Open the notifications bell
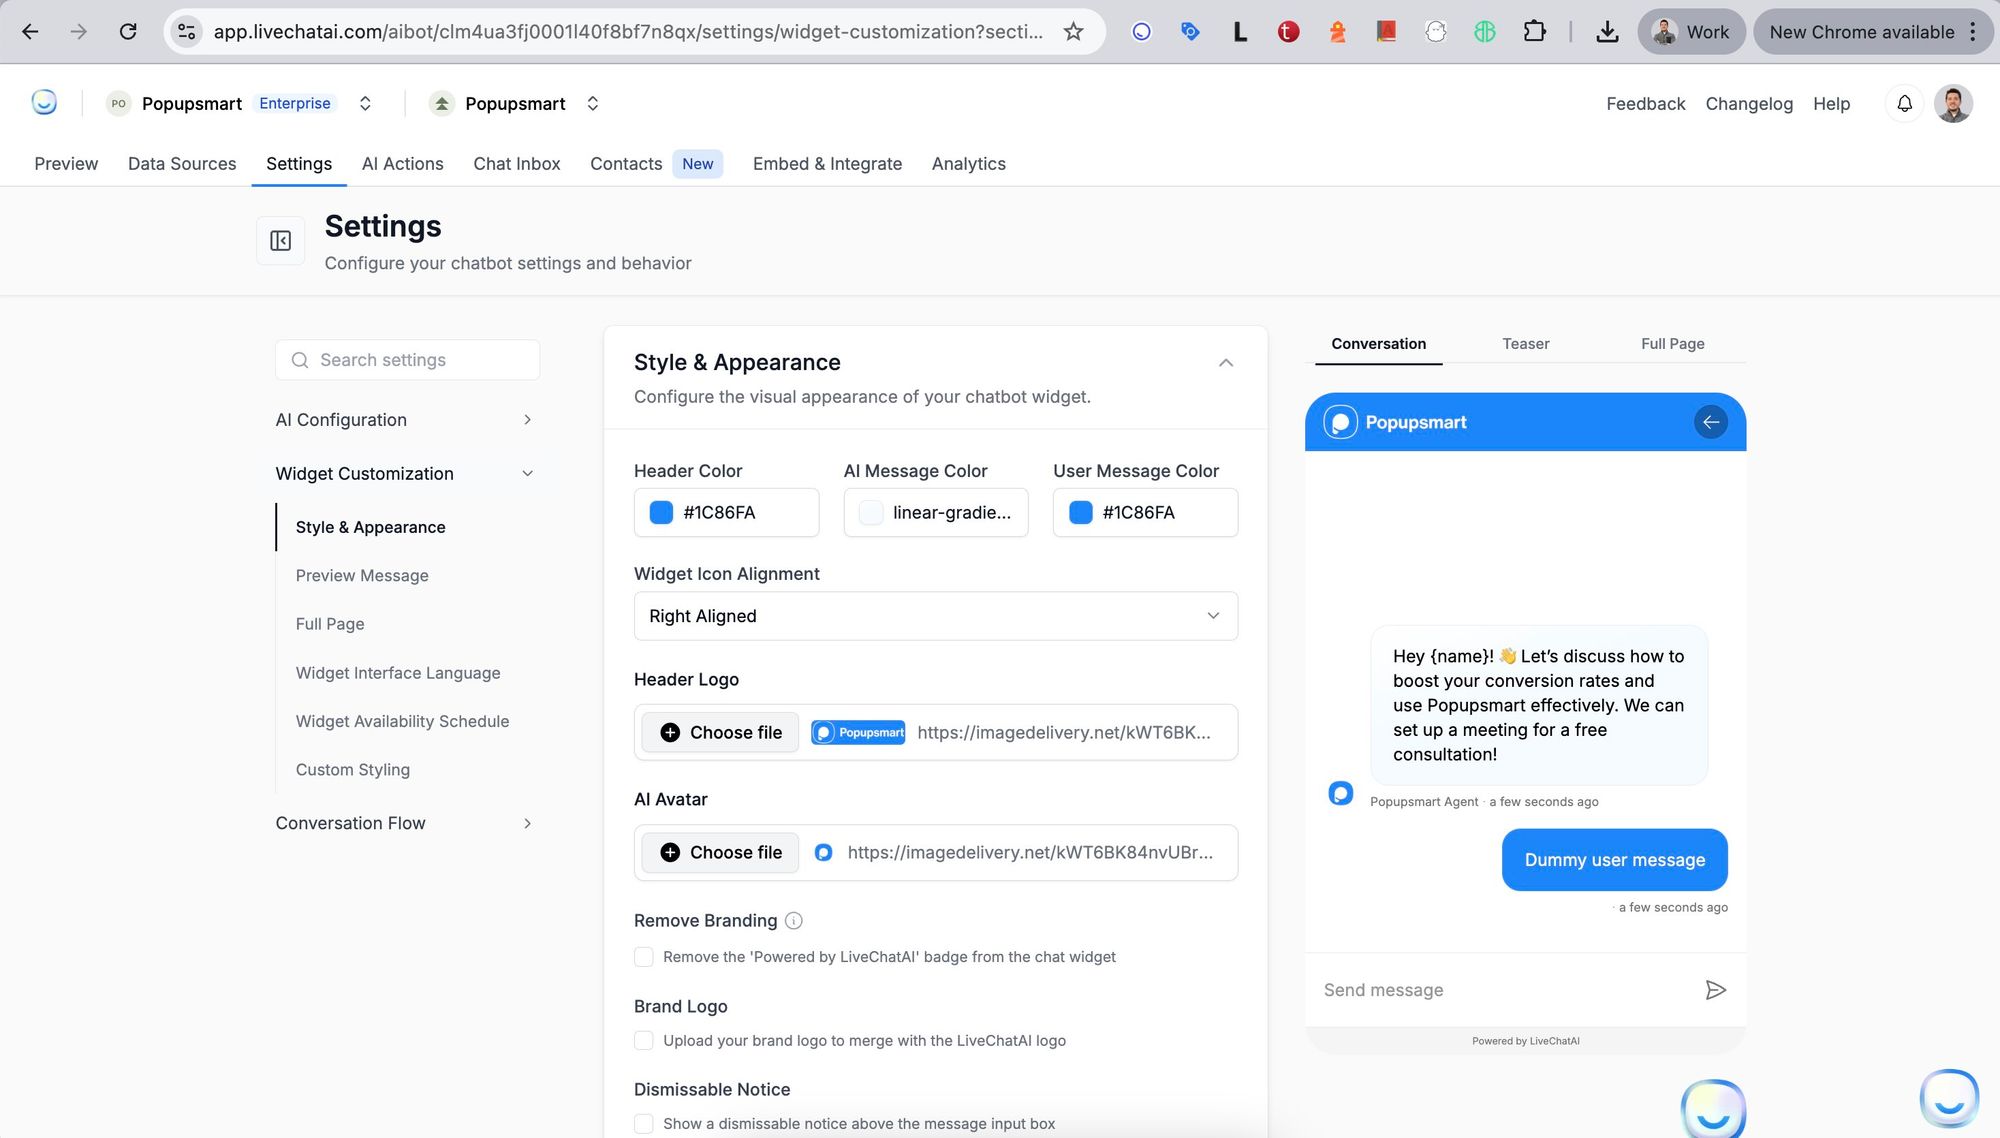Image resolution: width=2000 pixels, height=1138 pixels. coord(1904,103)
